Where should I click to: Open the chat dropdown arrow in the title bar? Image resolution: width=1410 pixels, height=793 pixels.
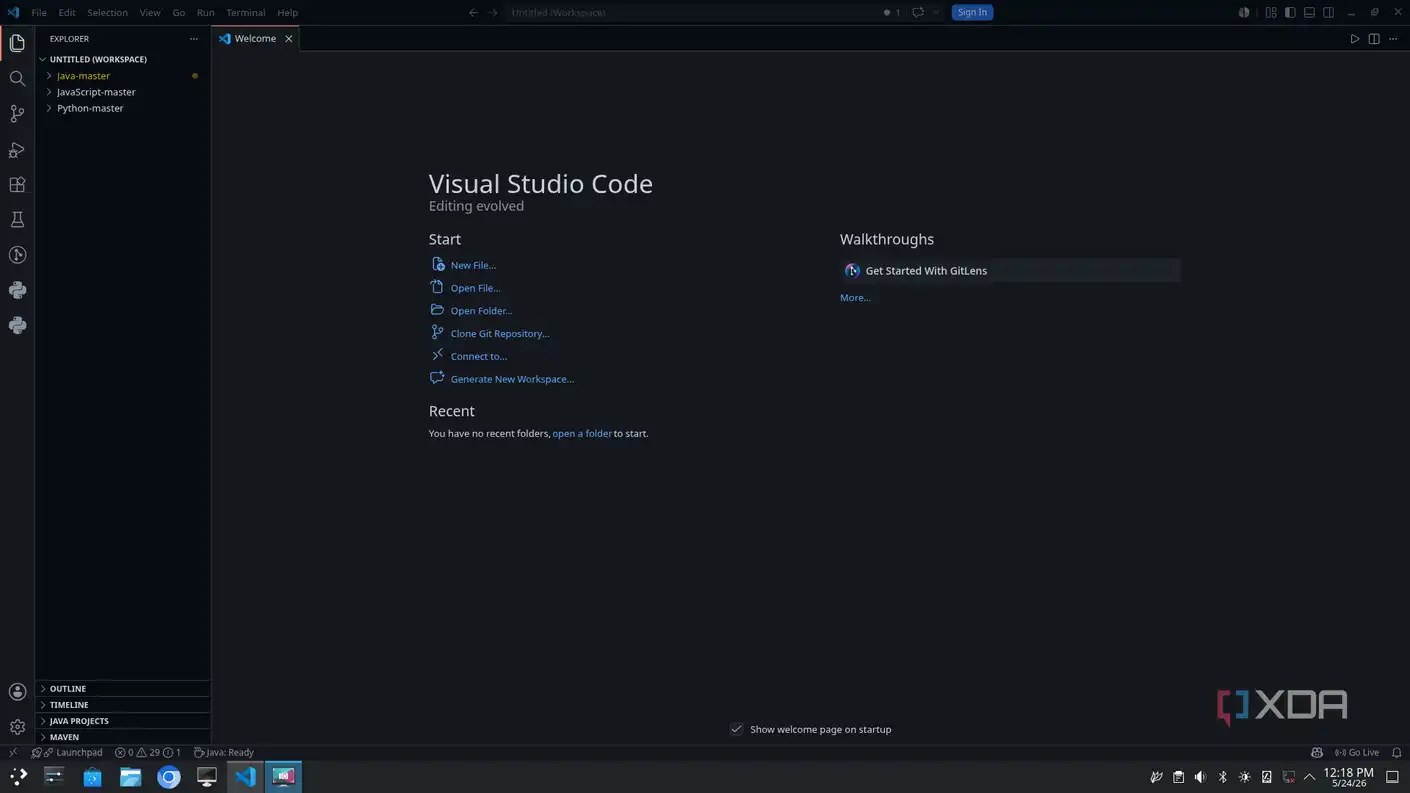[936, 12]
